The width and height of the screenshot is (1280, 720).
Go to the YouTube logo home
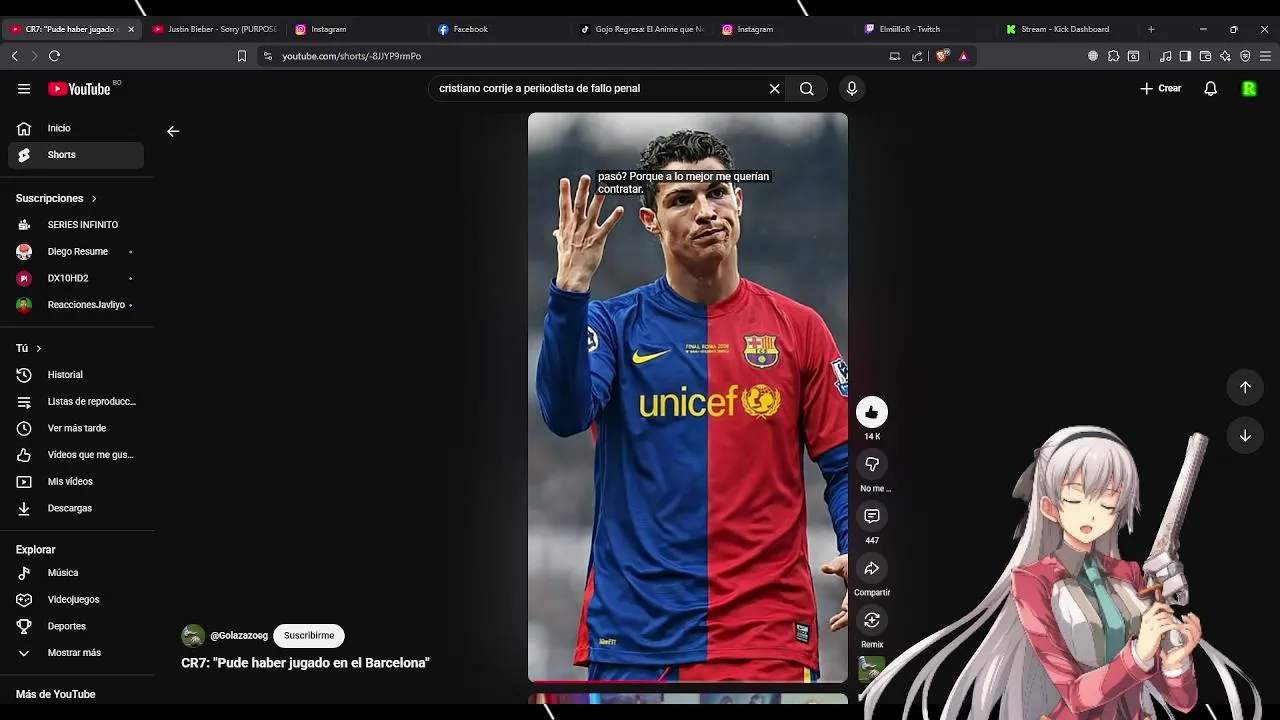pos(79,89)
